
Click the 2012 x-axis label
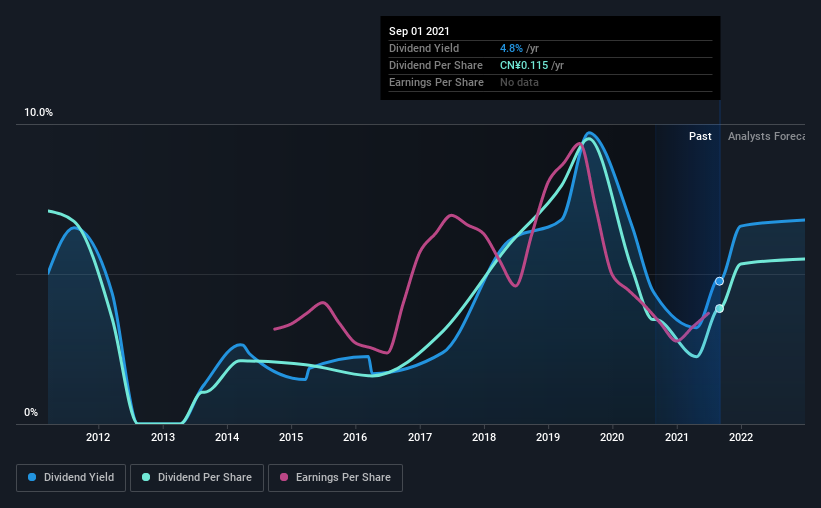point(98,437)
